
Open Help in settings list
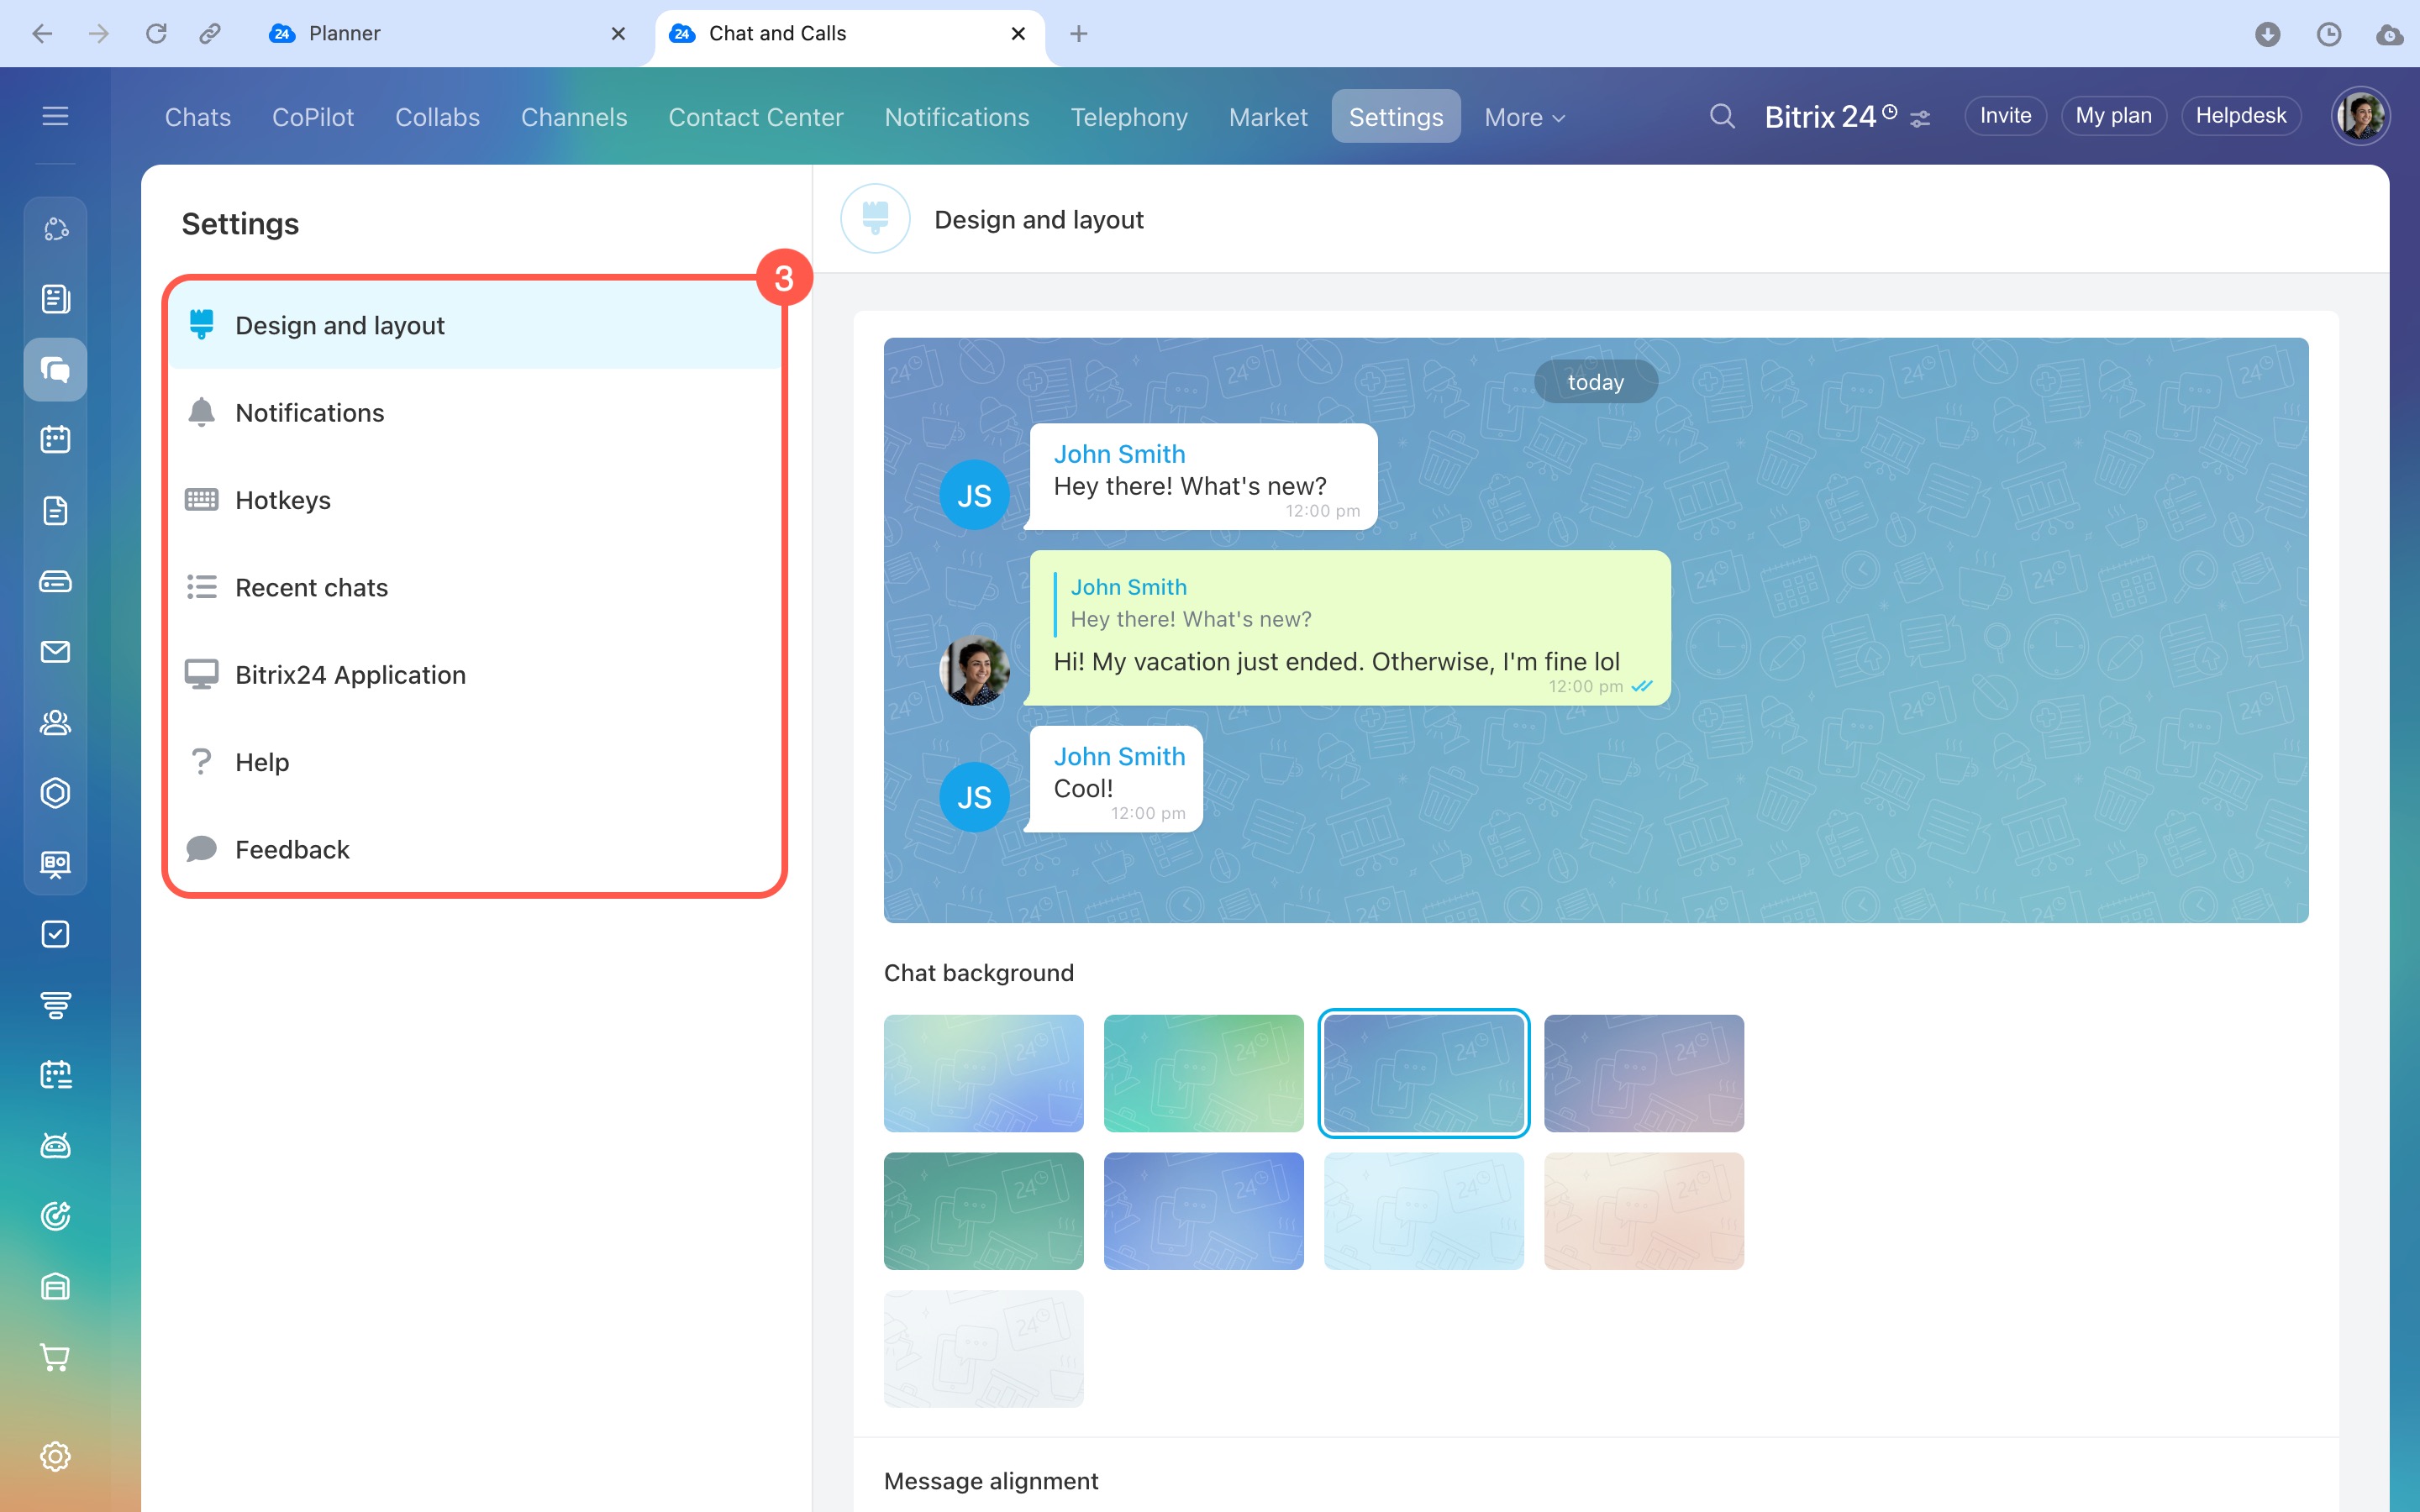(474, 762)
